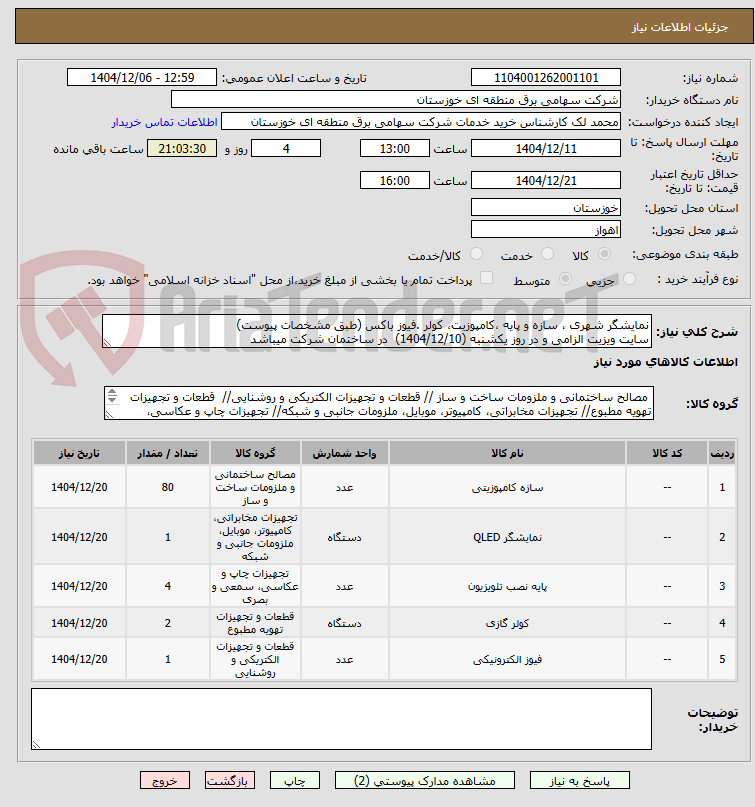Click the response deadline date 1404/12/11
This screenshot has height=807, width=755.
546,149
